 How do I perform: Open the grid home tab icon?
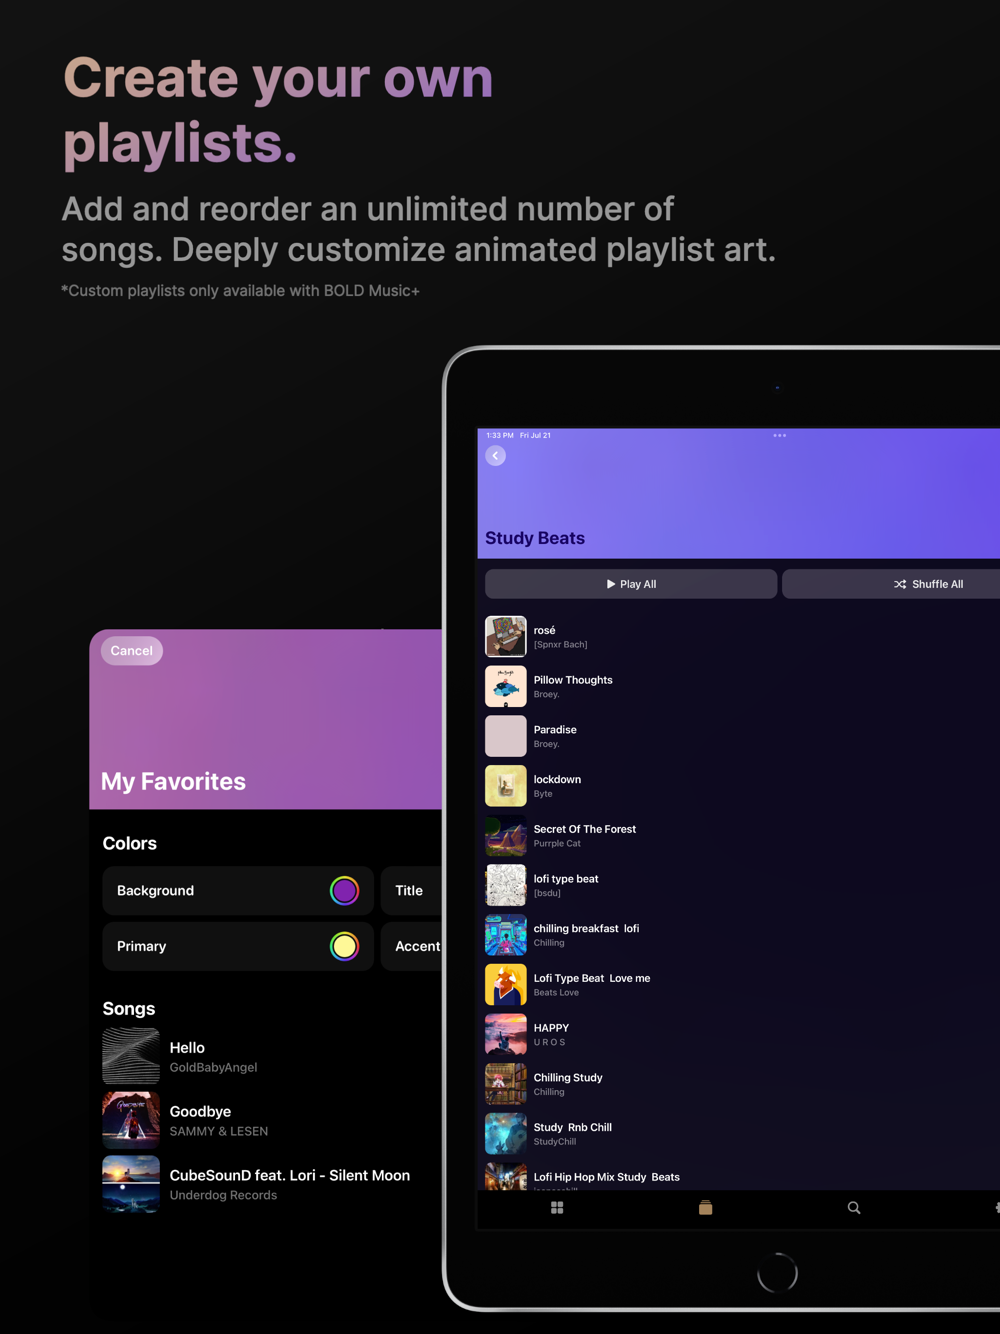tap(557, 1208)
